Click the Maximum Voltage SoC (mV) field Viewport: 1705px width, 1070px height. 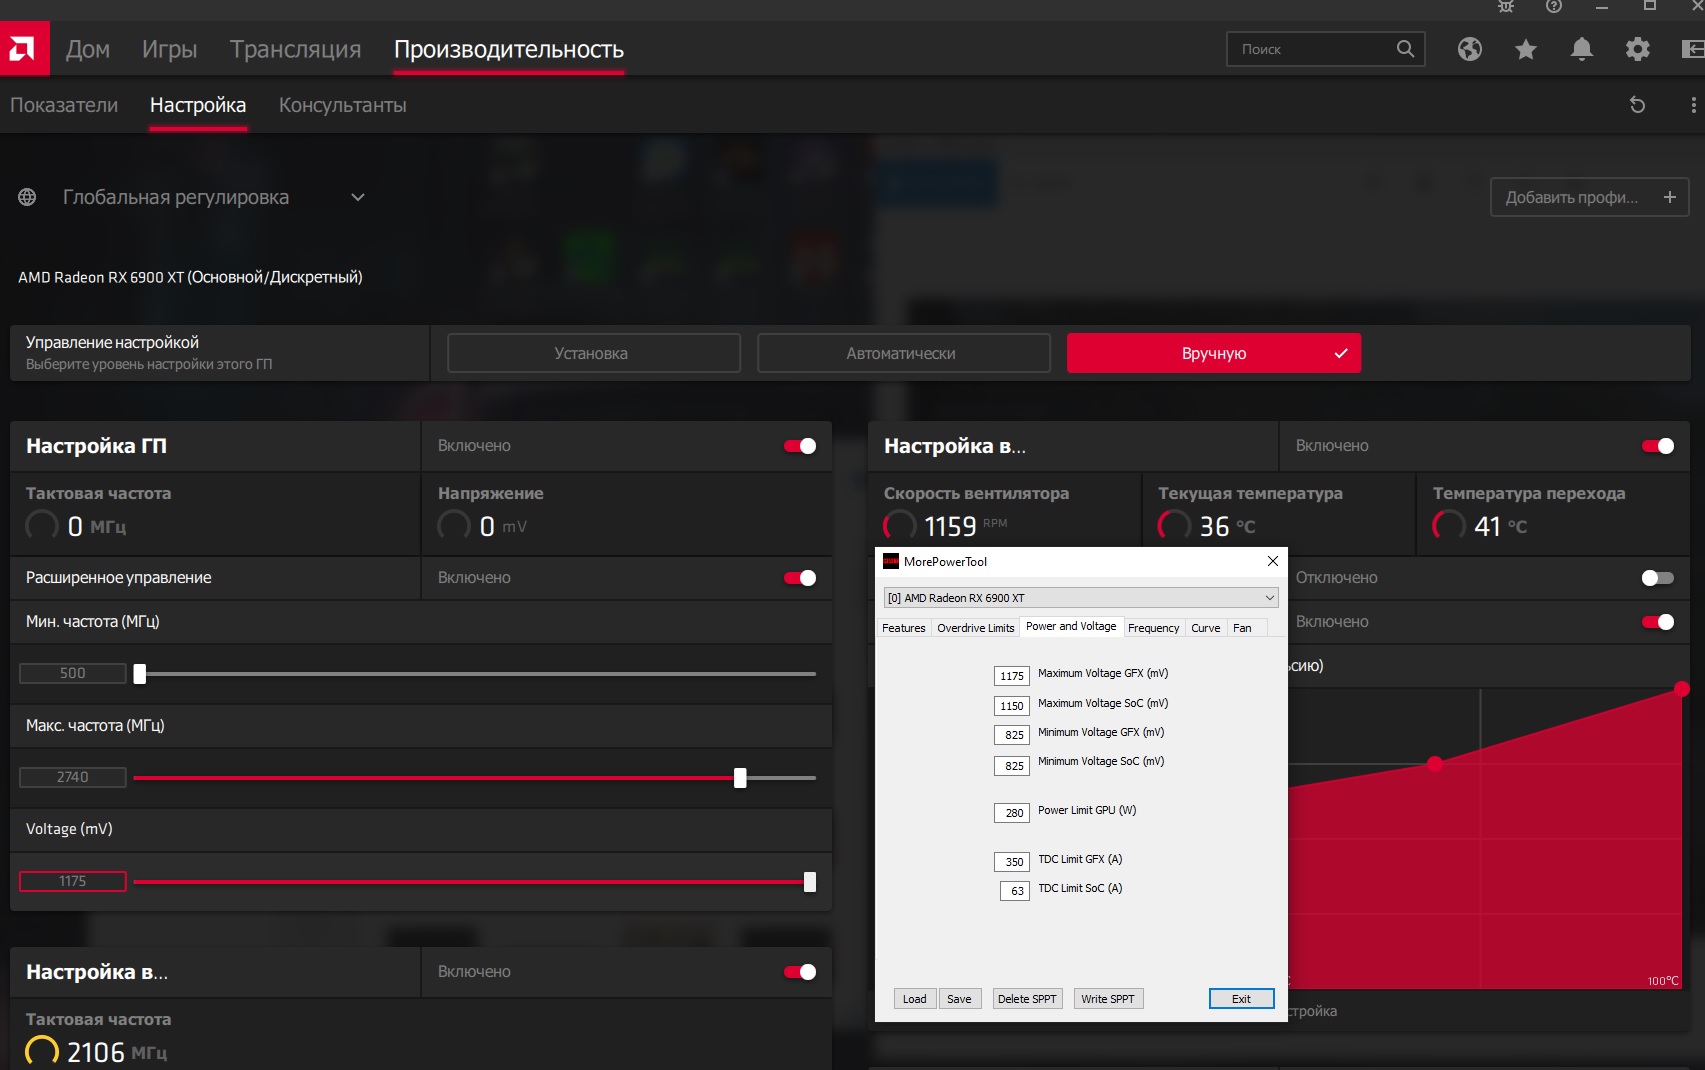(x=1012, y=706)
